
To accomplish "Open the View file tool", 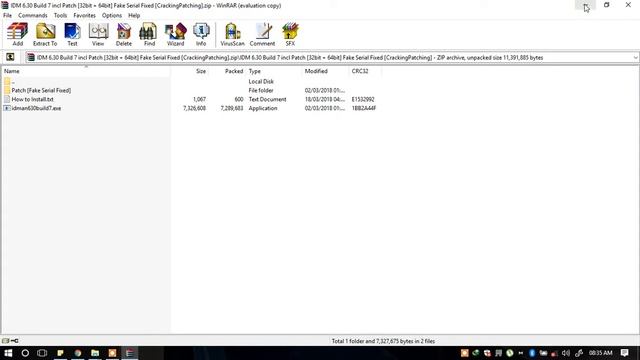I will (98, 34).
